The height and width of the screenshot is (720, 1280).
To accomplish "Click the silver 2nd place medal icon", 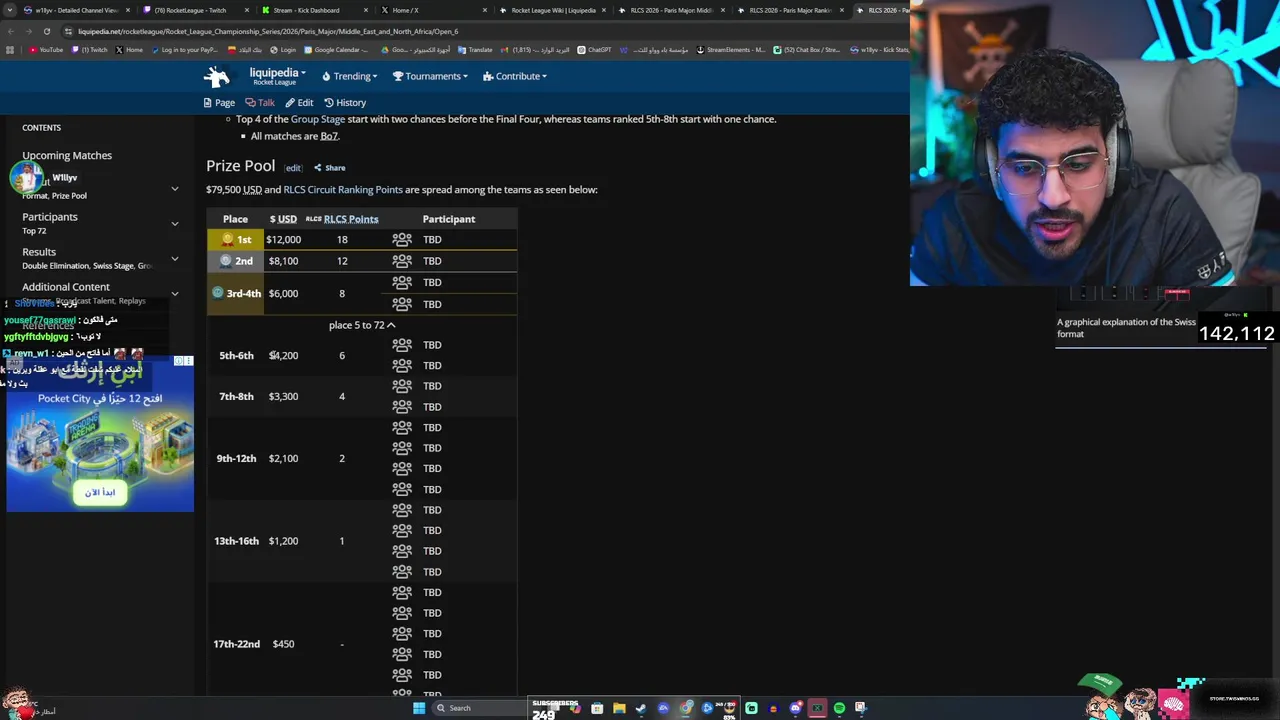I will click(225, 260).
